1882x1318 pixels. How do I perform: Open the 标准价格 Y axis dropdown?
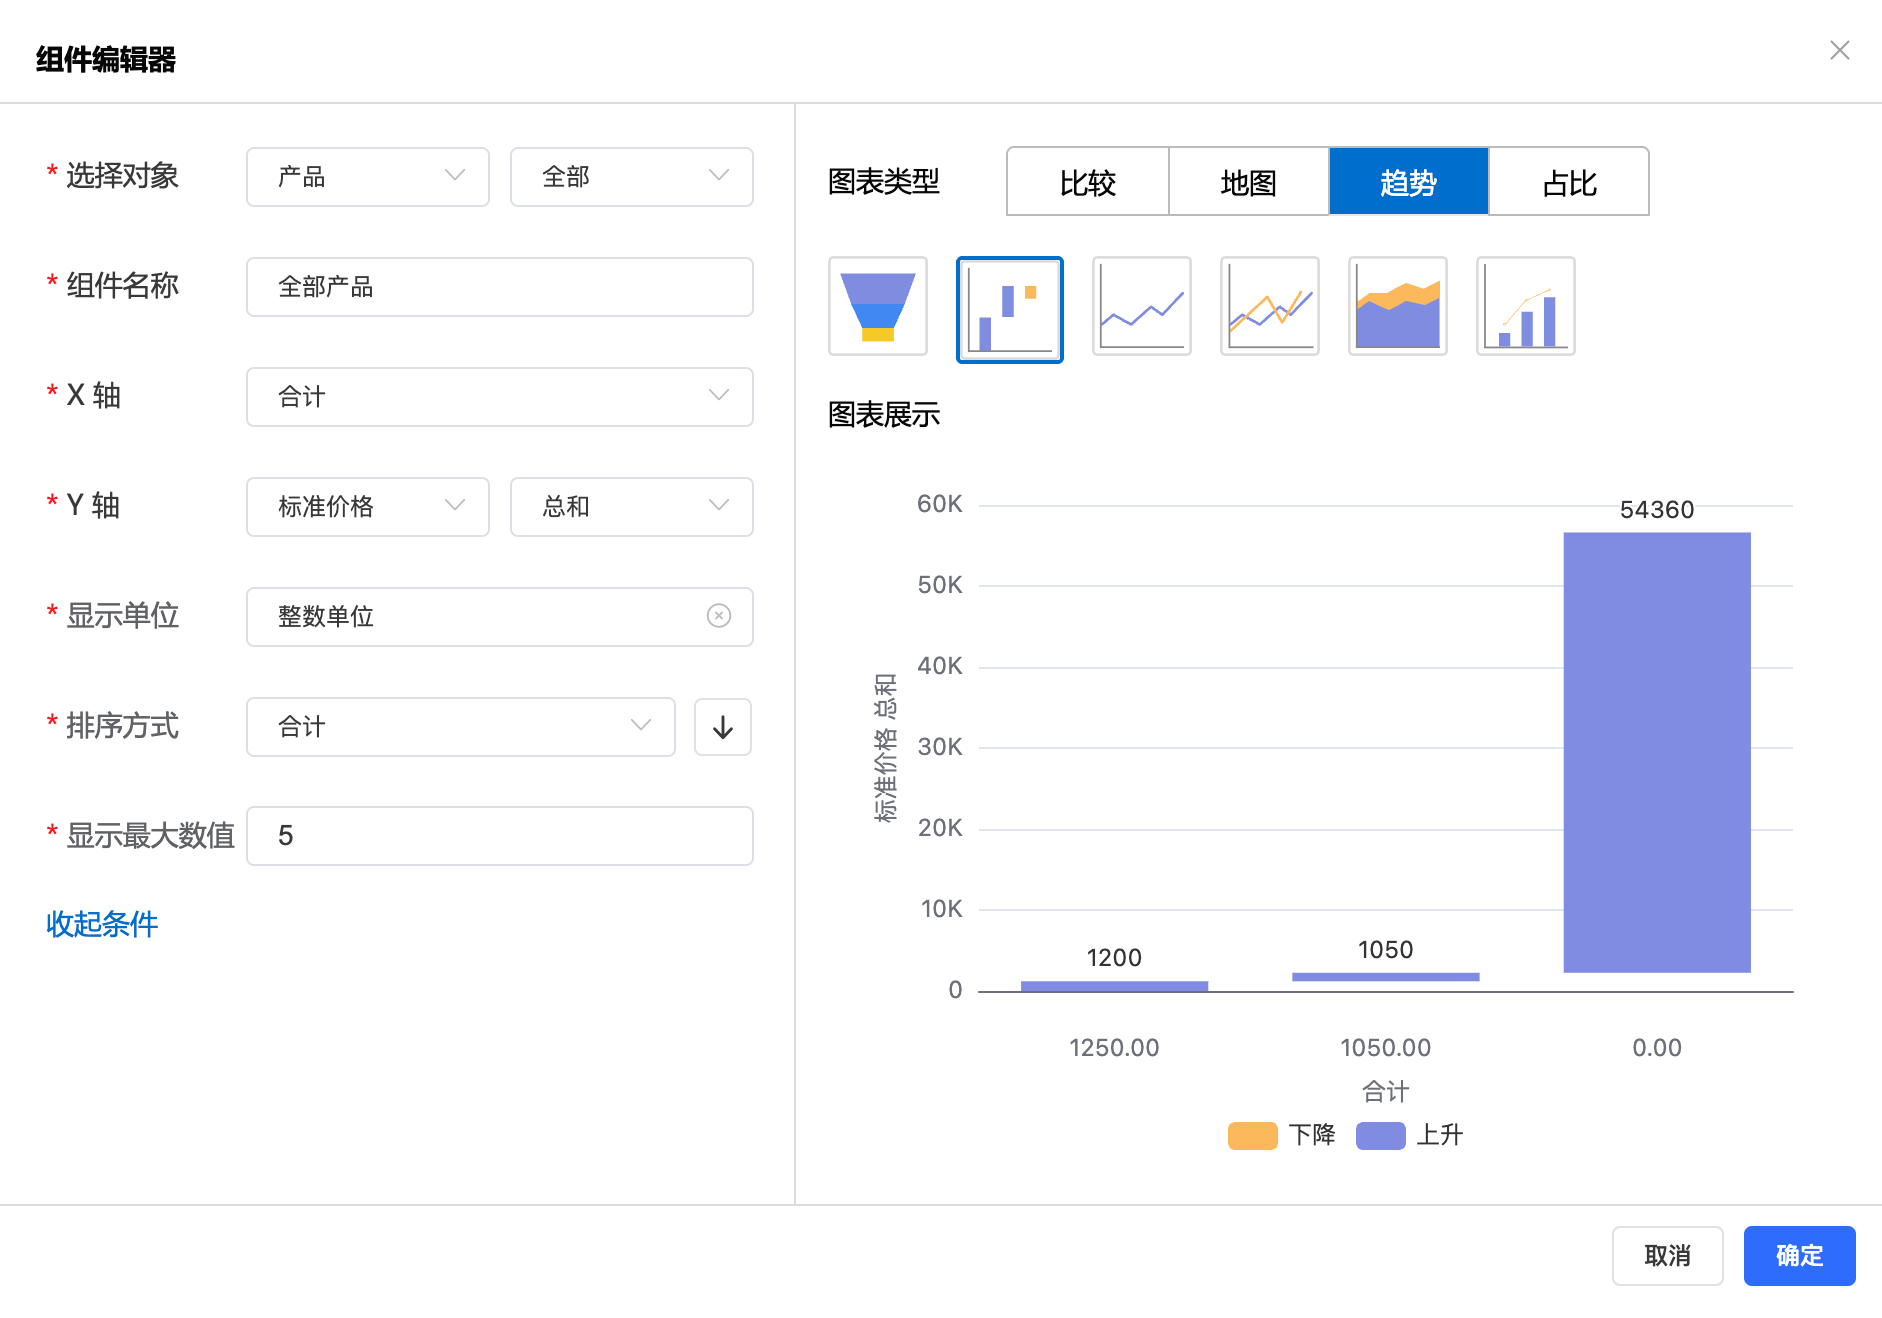[367, 507]
